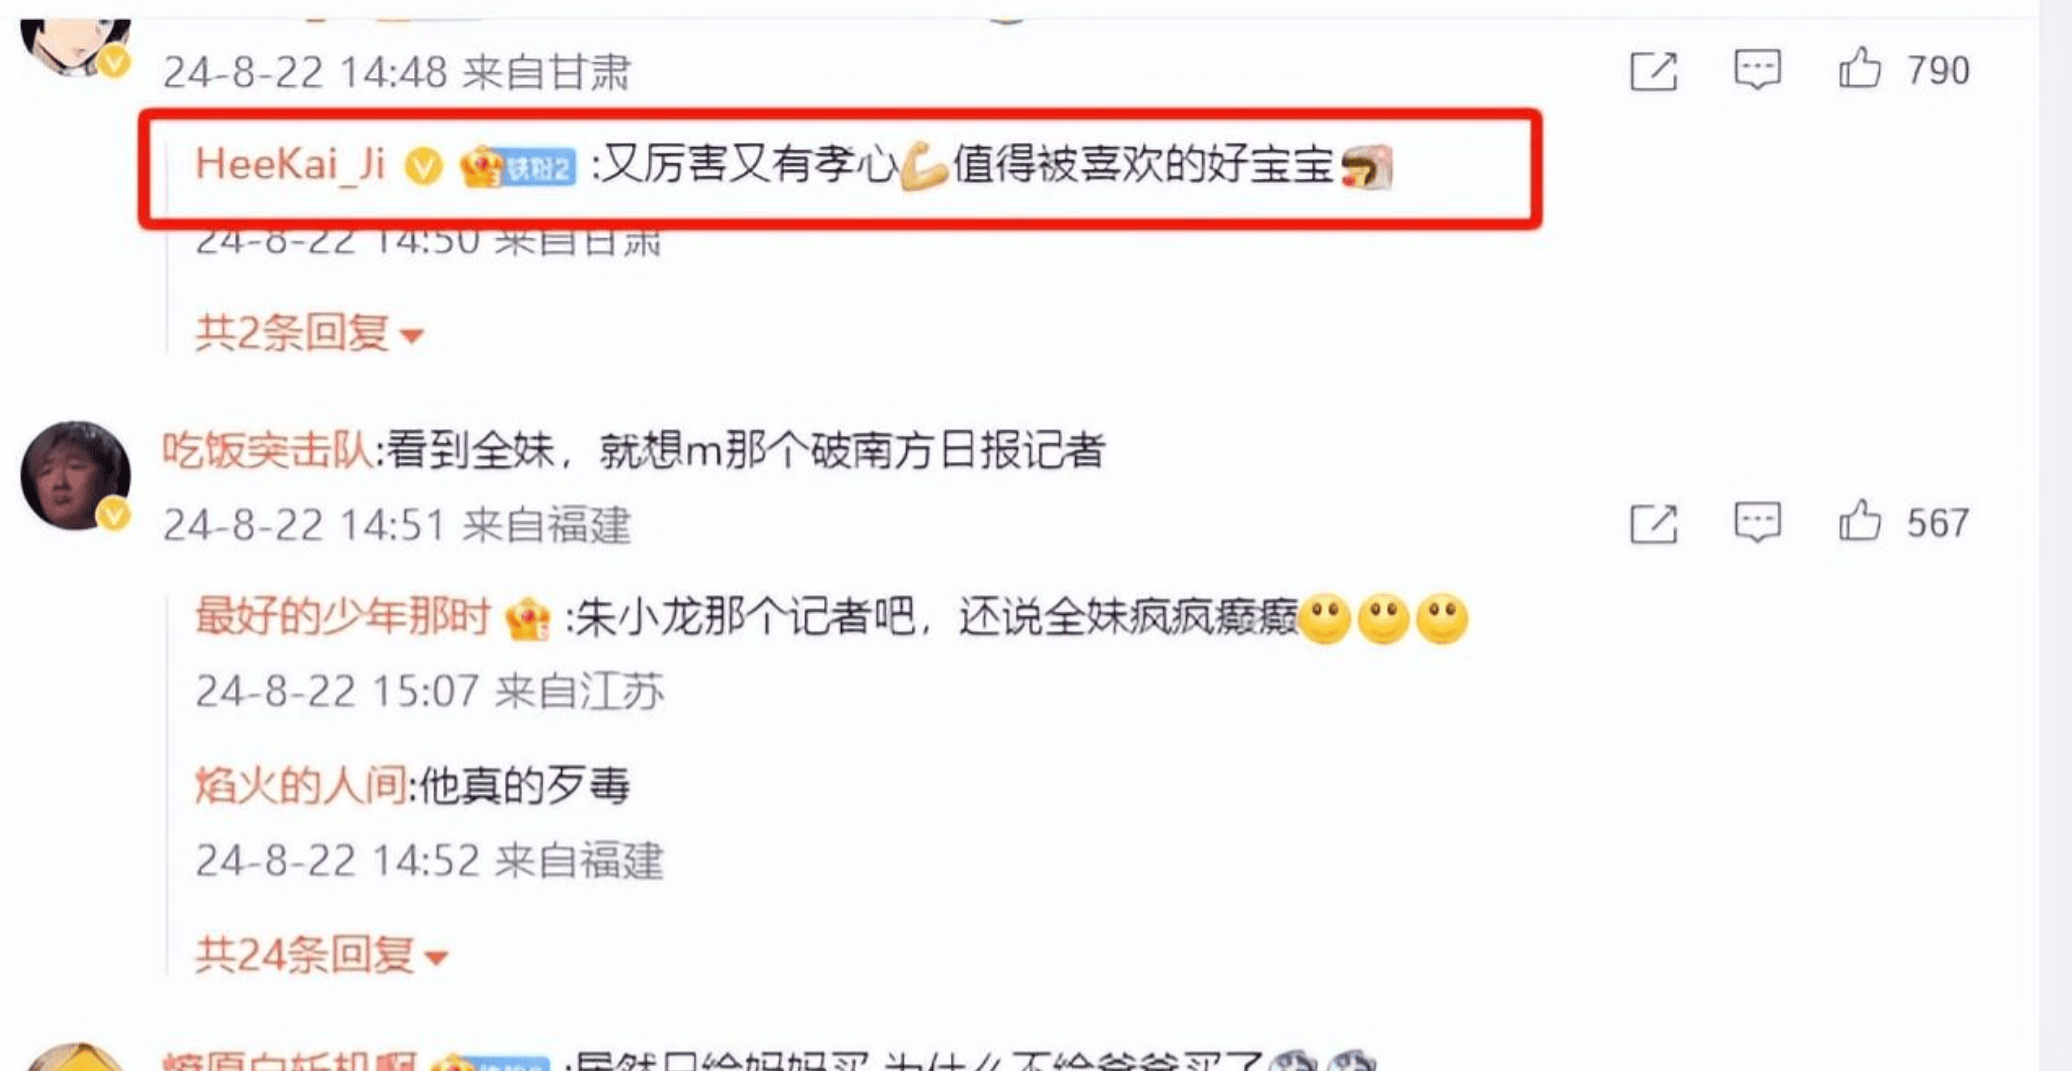
Task: Click the 吃饭突击队 avatar picture
Action: (x=75, y=476)
